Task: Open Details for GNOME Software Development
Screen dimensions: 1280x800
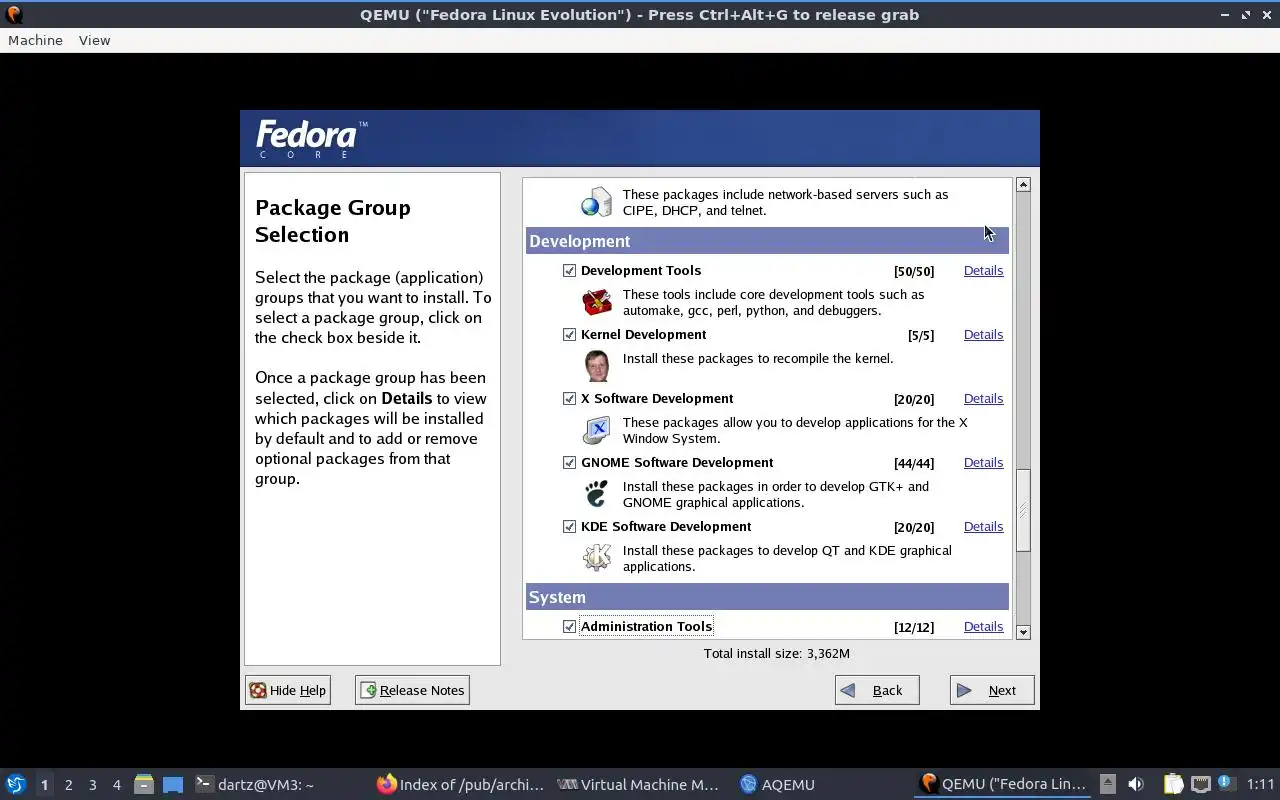Action: coord(983,463)
